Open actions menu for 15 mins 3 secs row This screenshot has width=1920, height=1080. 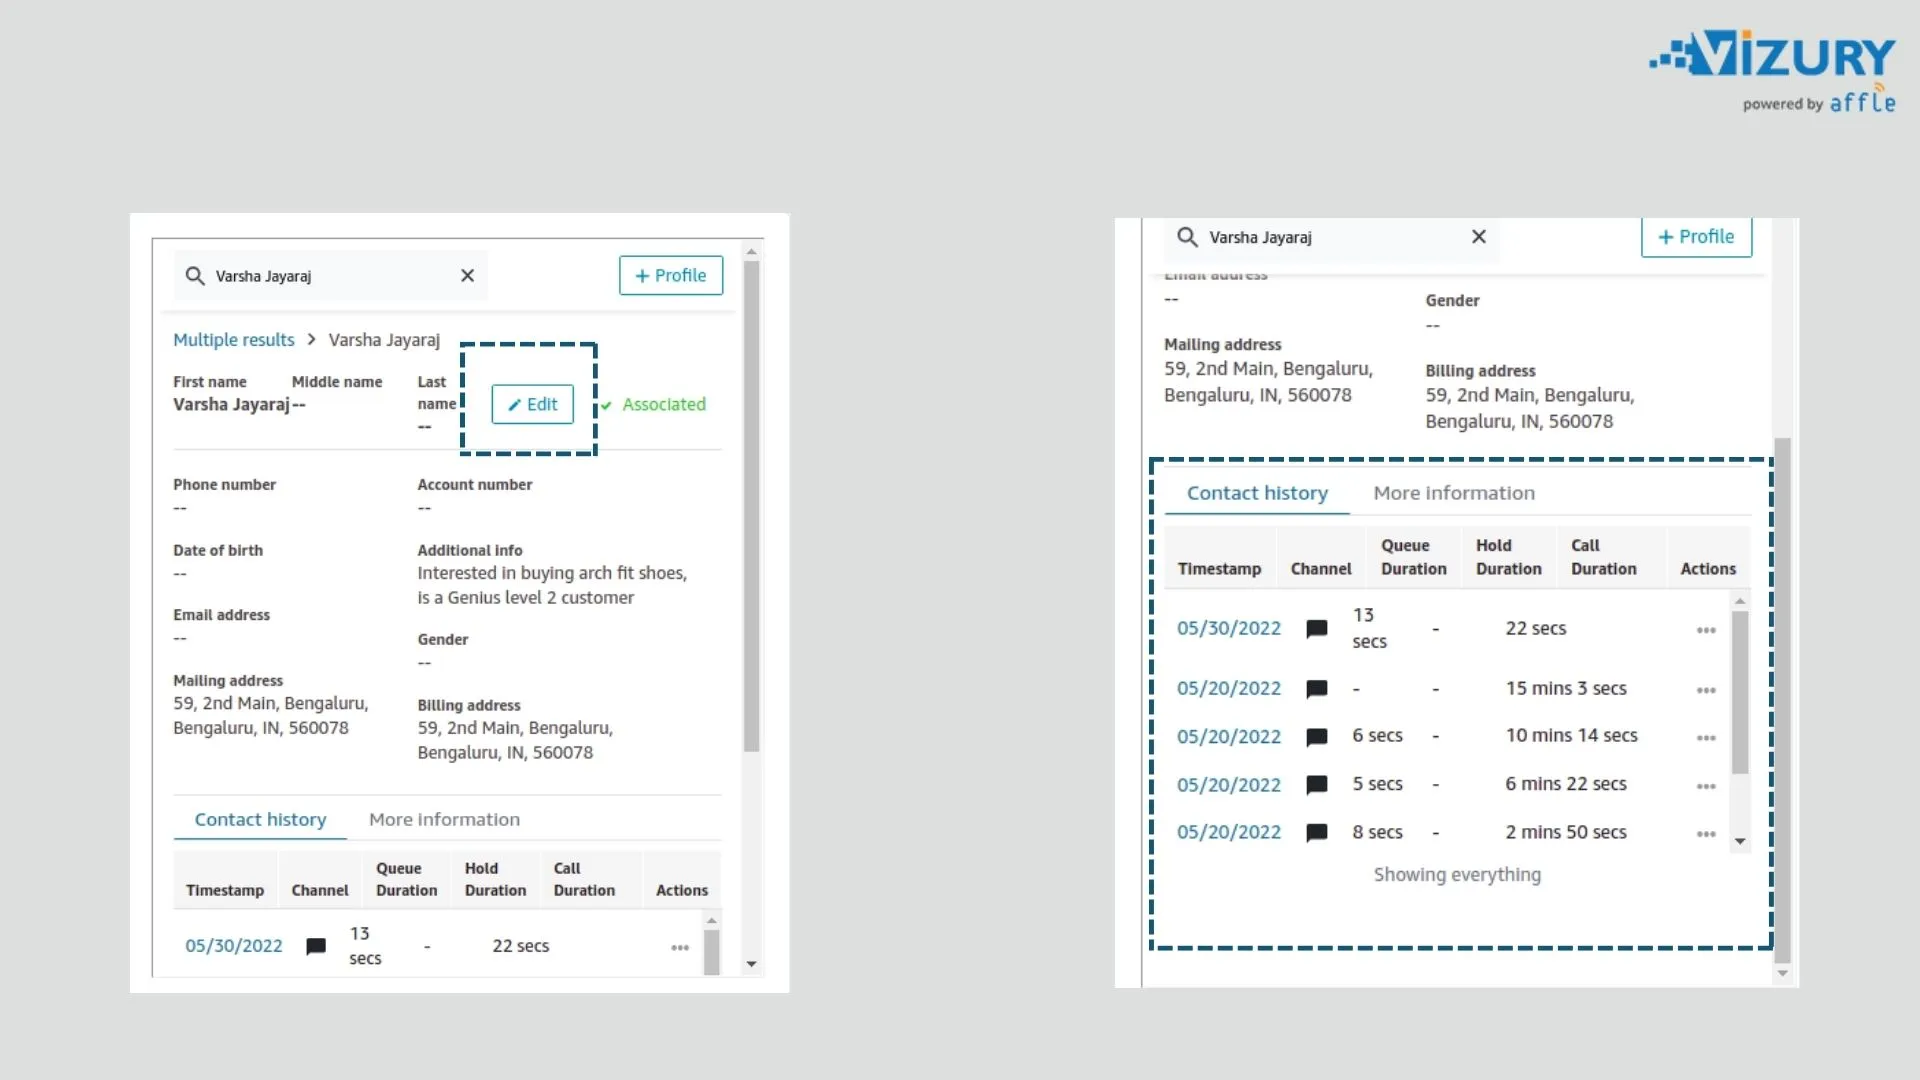[1706, 690]
